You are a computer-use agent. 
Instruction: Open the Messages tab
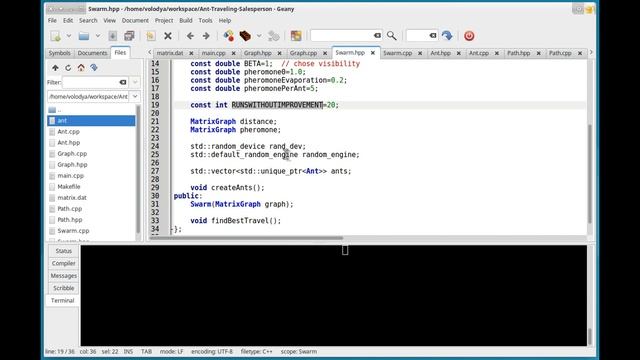coord(63,276)
